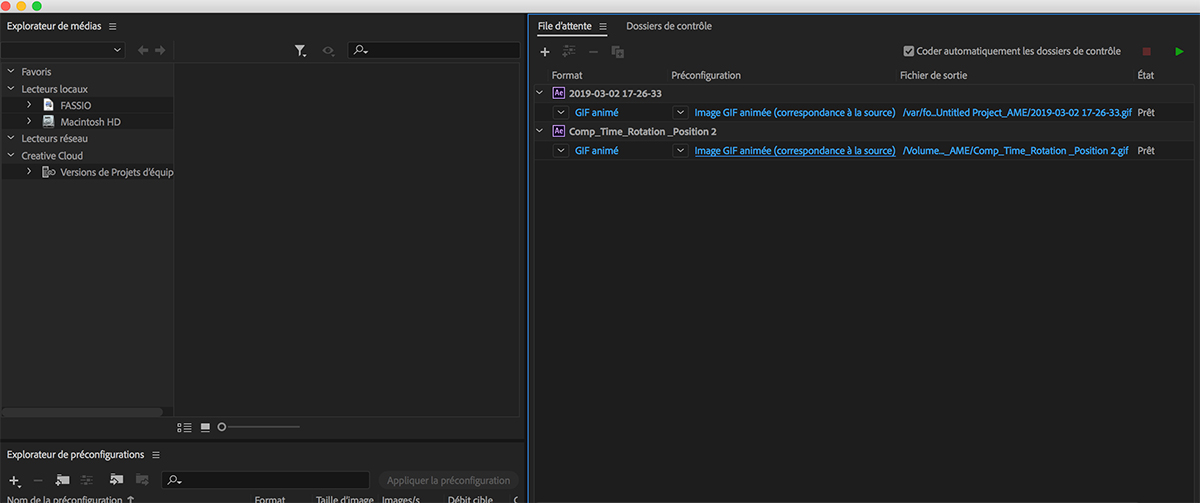Uncheck Coder automatiquement les dossiers de contrôle

coord(909,51)
